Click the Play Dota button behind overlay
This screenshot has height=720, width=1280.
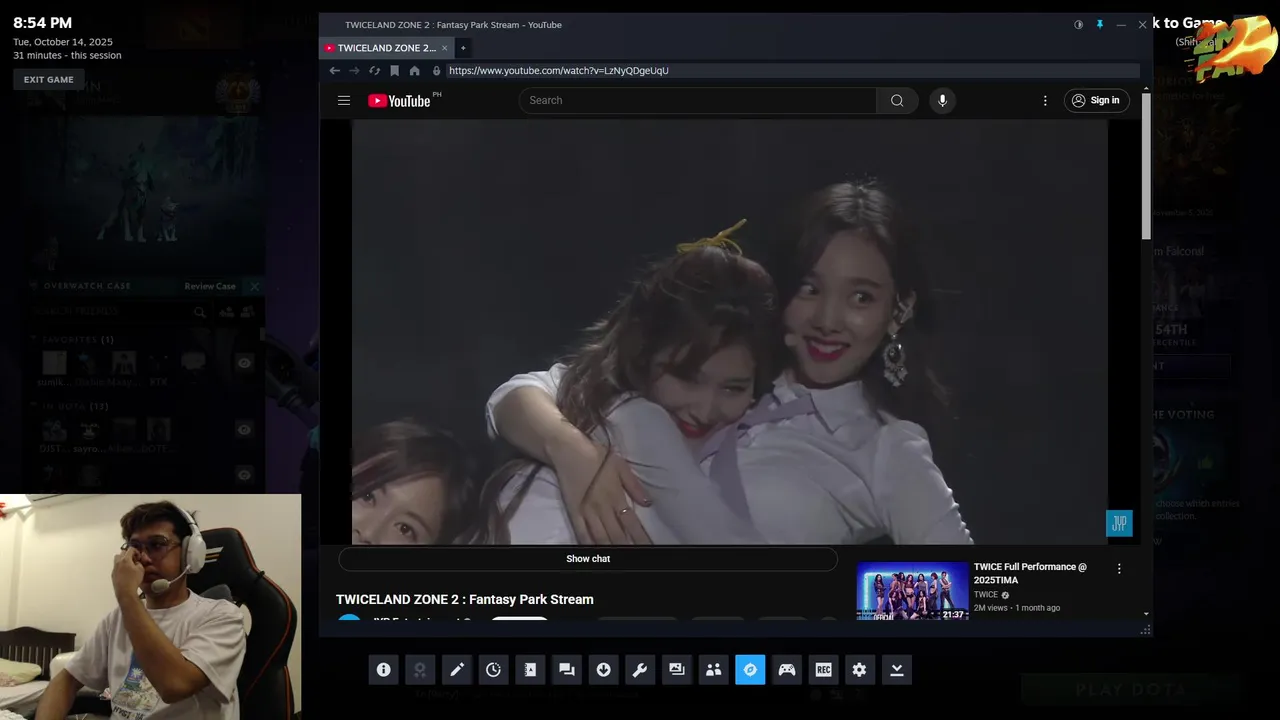(1130, 689)
